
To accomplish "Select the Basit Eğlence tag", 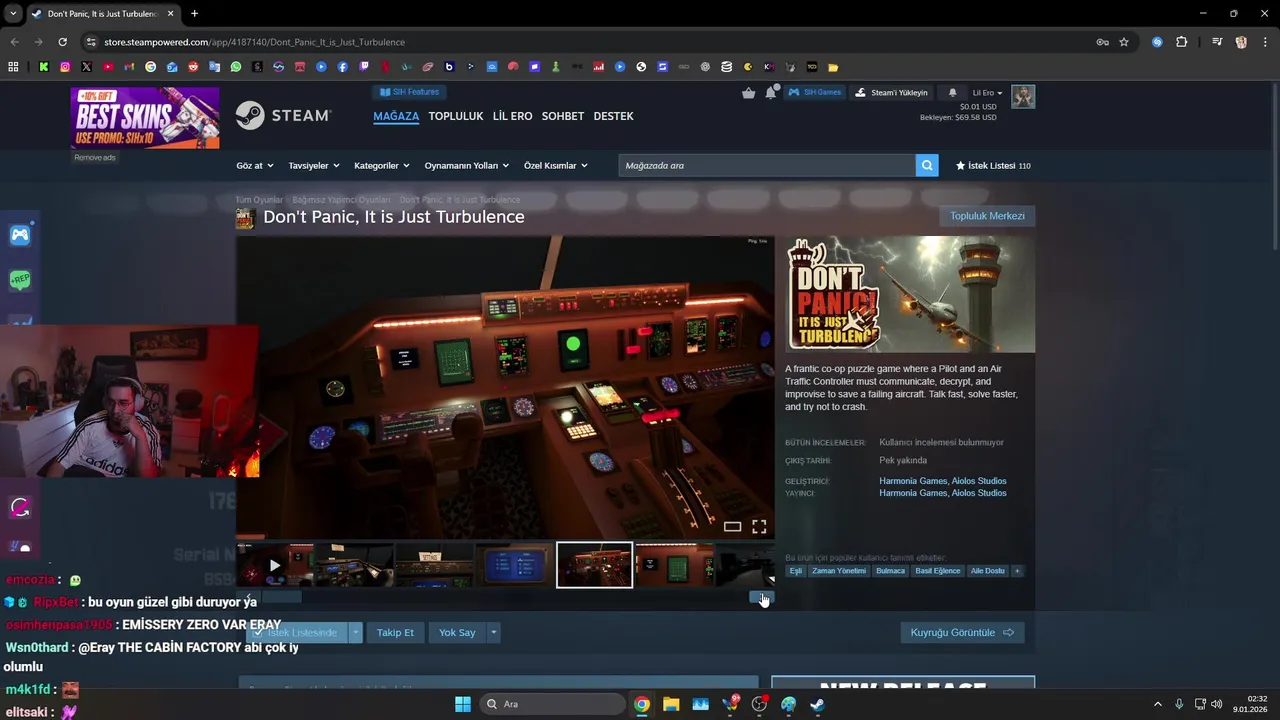I will coord(938,571).
